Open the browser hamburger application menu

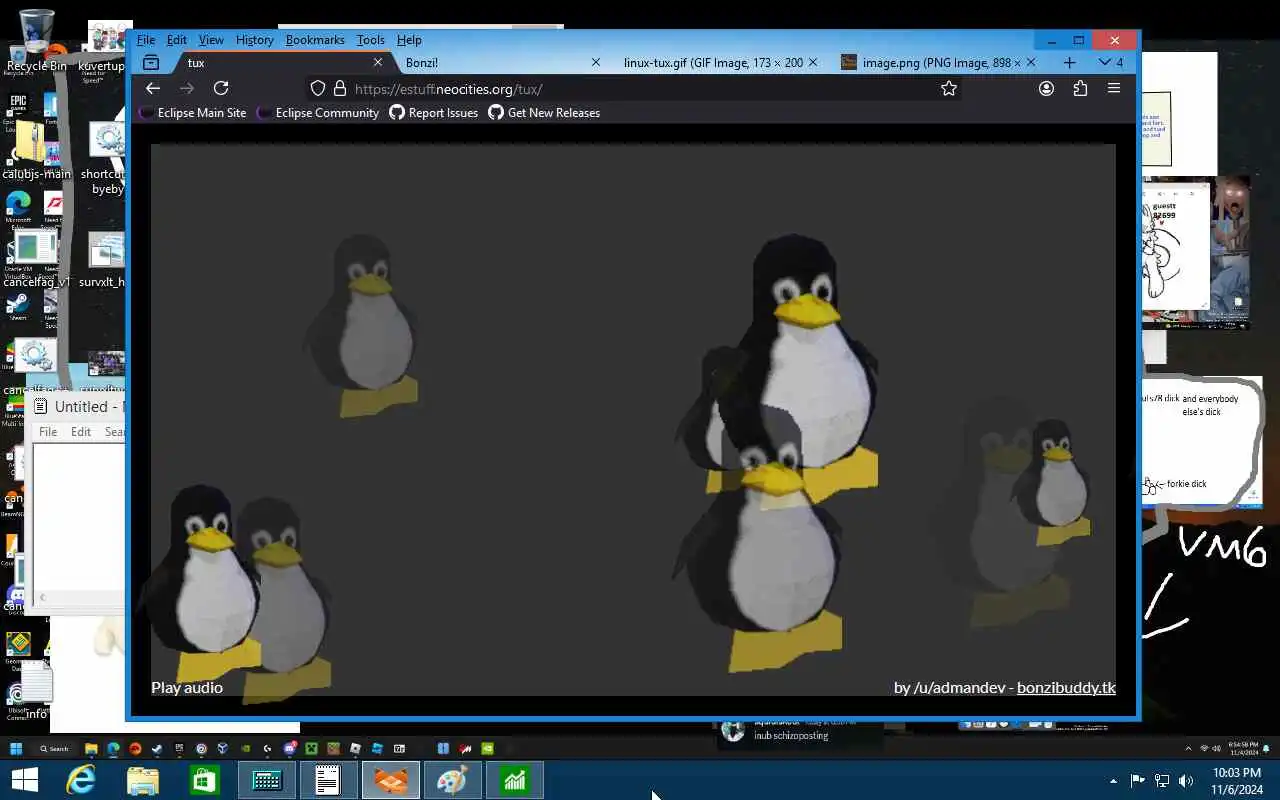tap(1114, 88)
